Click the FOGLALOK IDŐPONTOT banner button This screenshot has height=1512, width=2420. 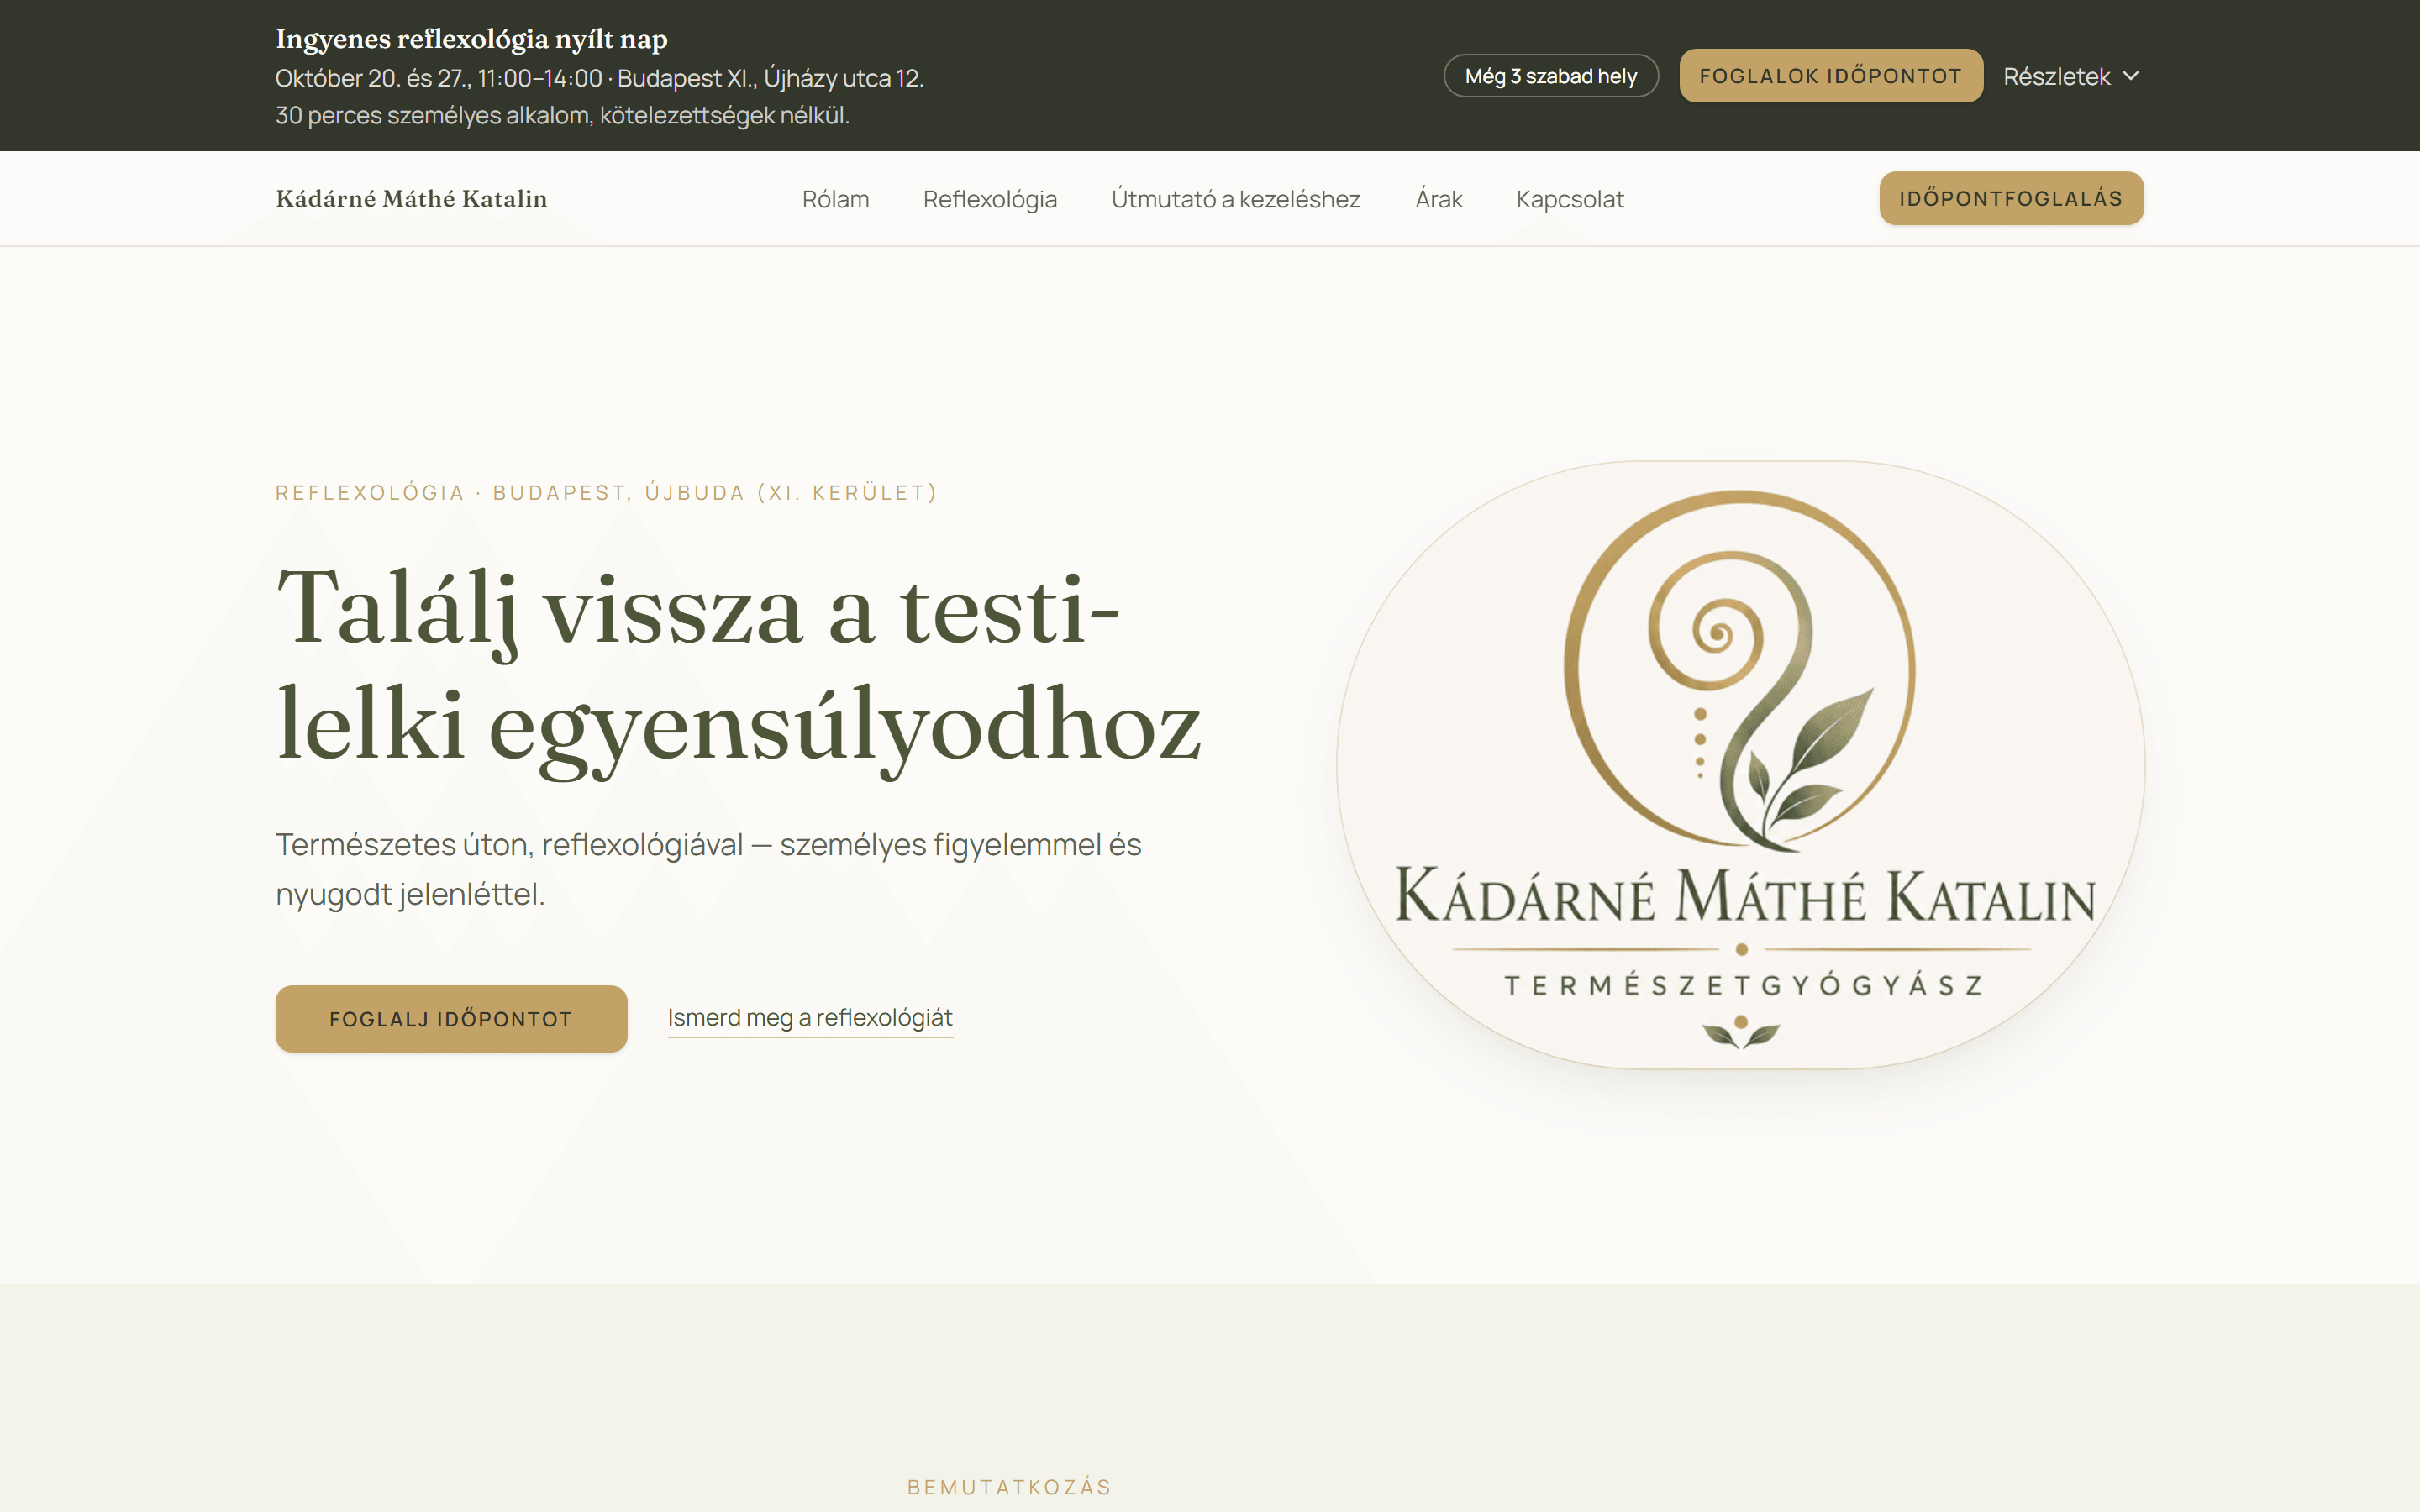click(x=1830, y=76)
